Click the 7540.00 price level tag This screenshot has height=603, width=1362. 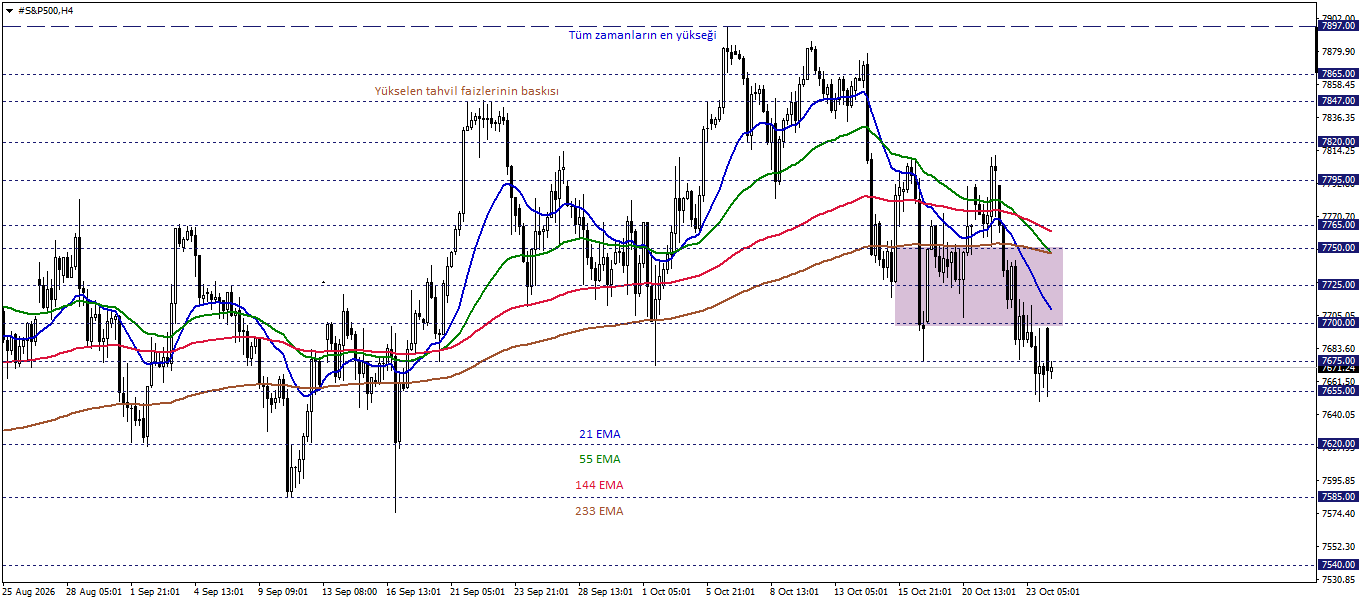click(1338, 565)
